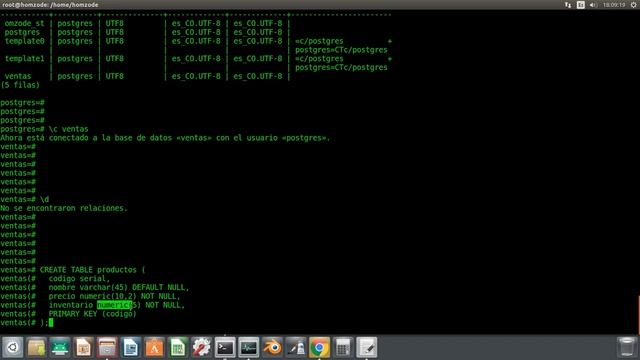Open the green Android icon in dock
The width and height of the screenshot is (640, 360).
point(60,347)
